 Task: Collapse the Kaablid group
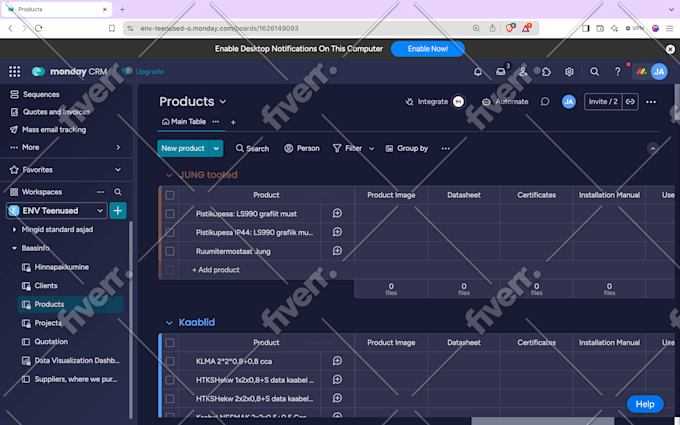169,323
